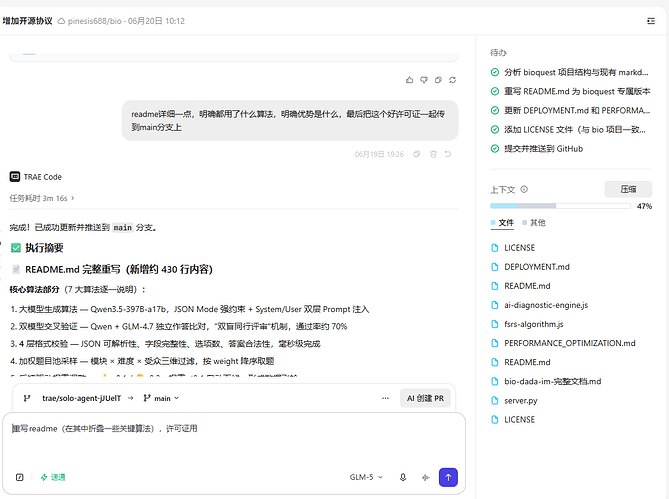
Task: Open the GLM-5 model selector dropdown
Action: [x=366, y=477]
